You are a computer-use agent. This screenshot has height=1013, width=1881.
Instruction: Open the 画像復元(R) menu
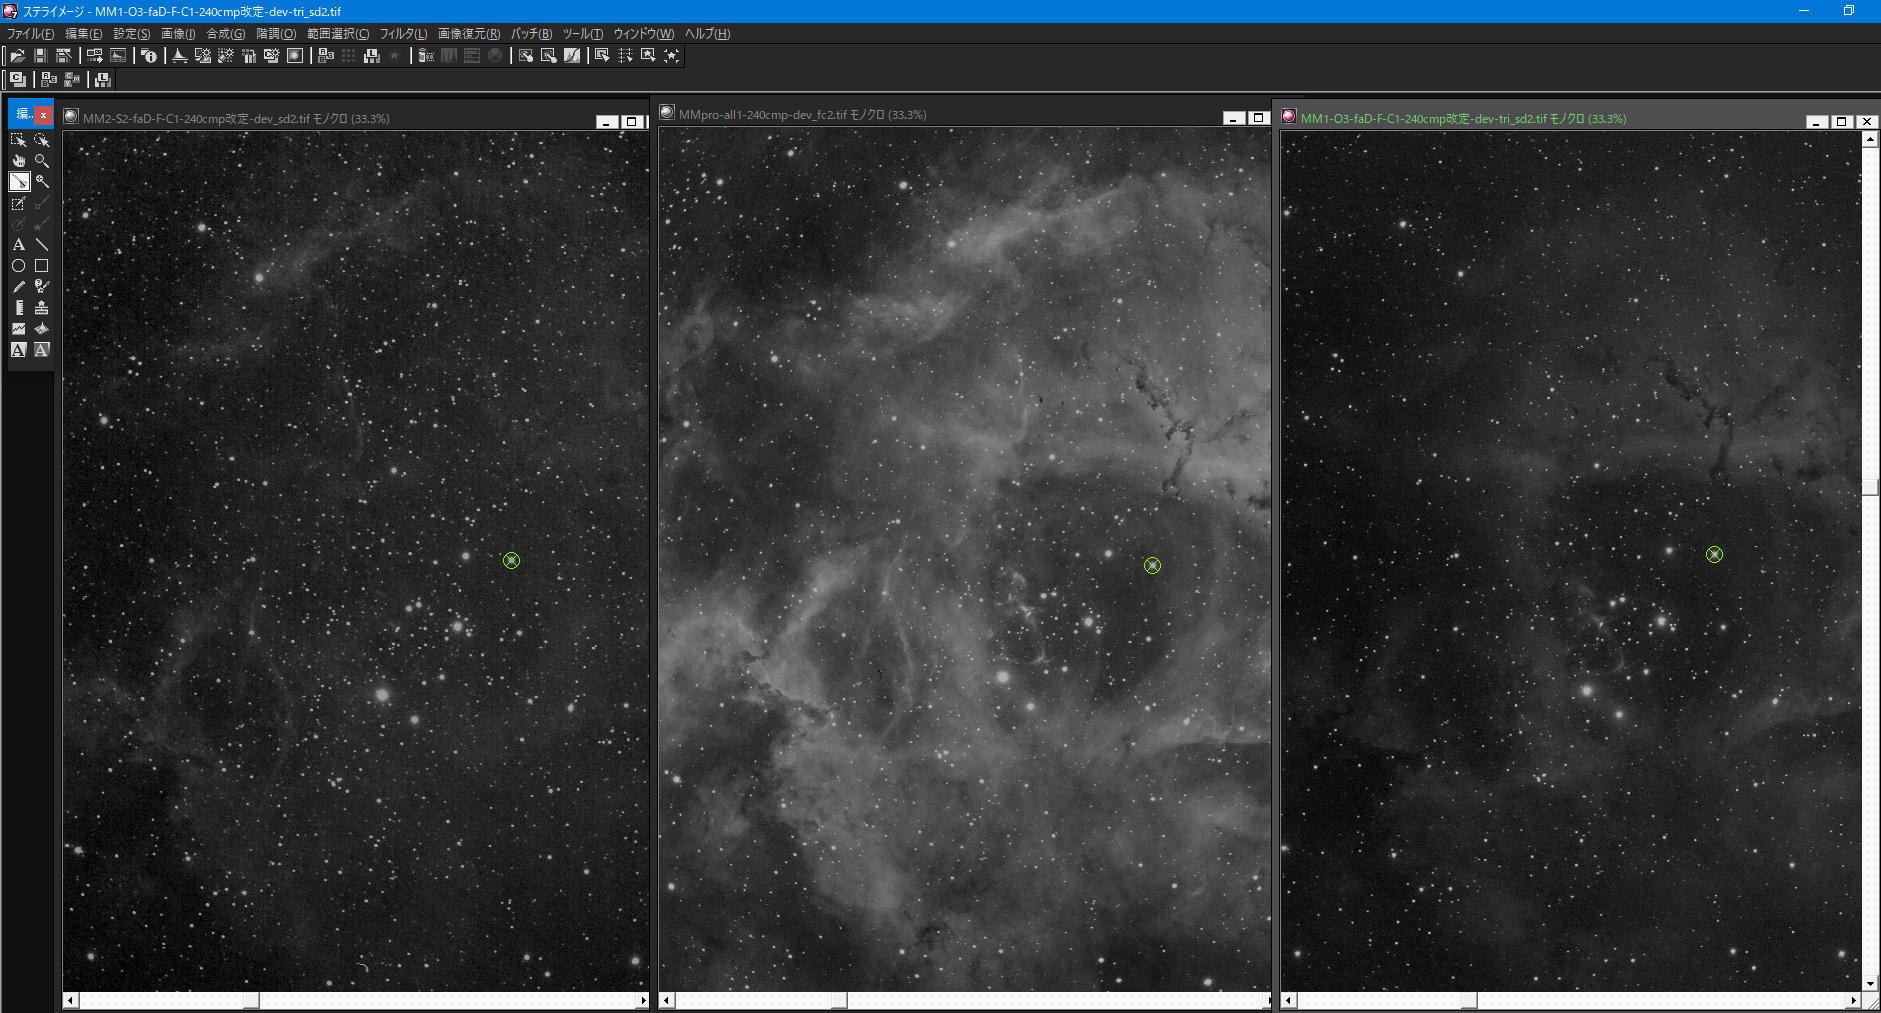tap(469, 34)
